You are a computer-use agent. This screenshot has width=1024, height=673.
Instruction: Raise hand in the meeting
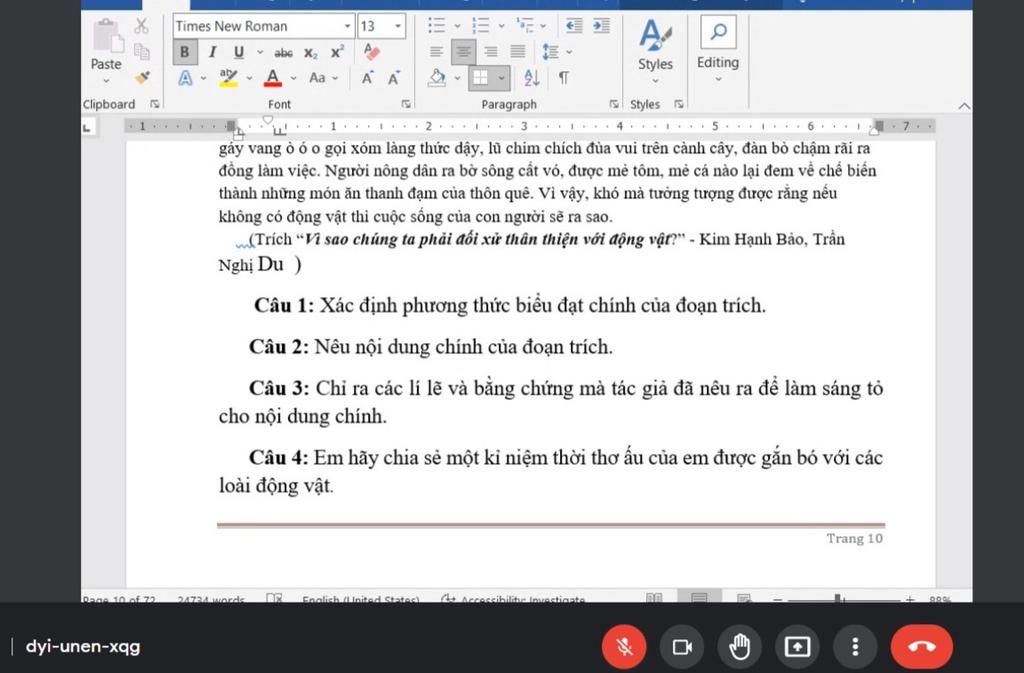click(x=739, y=647)
